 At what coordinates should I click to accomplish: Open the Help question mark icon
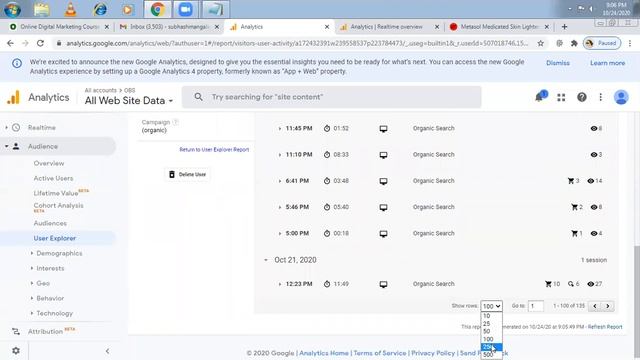[x=582, y=97]
